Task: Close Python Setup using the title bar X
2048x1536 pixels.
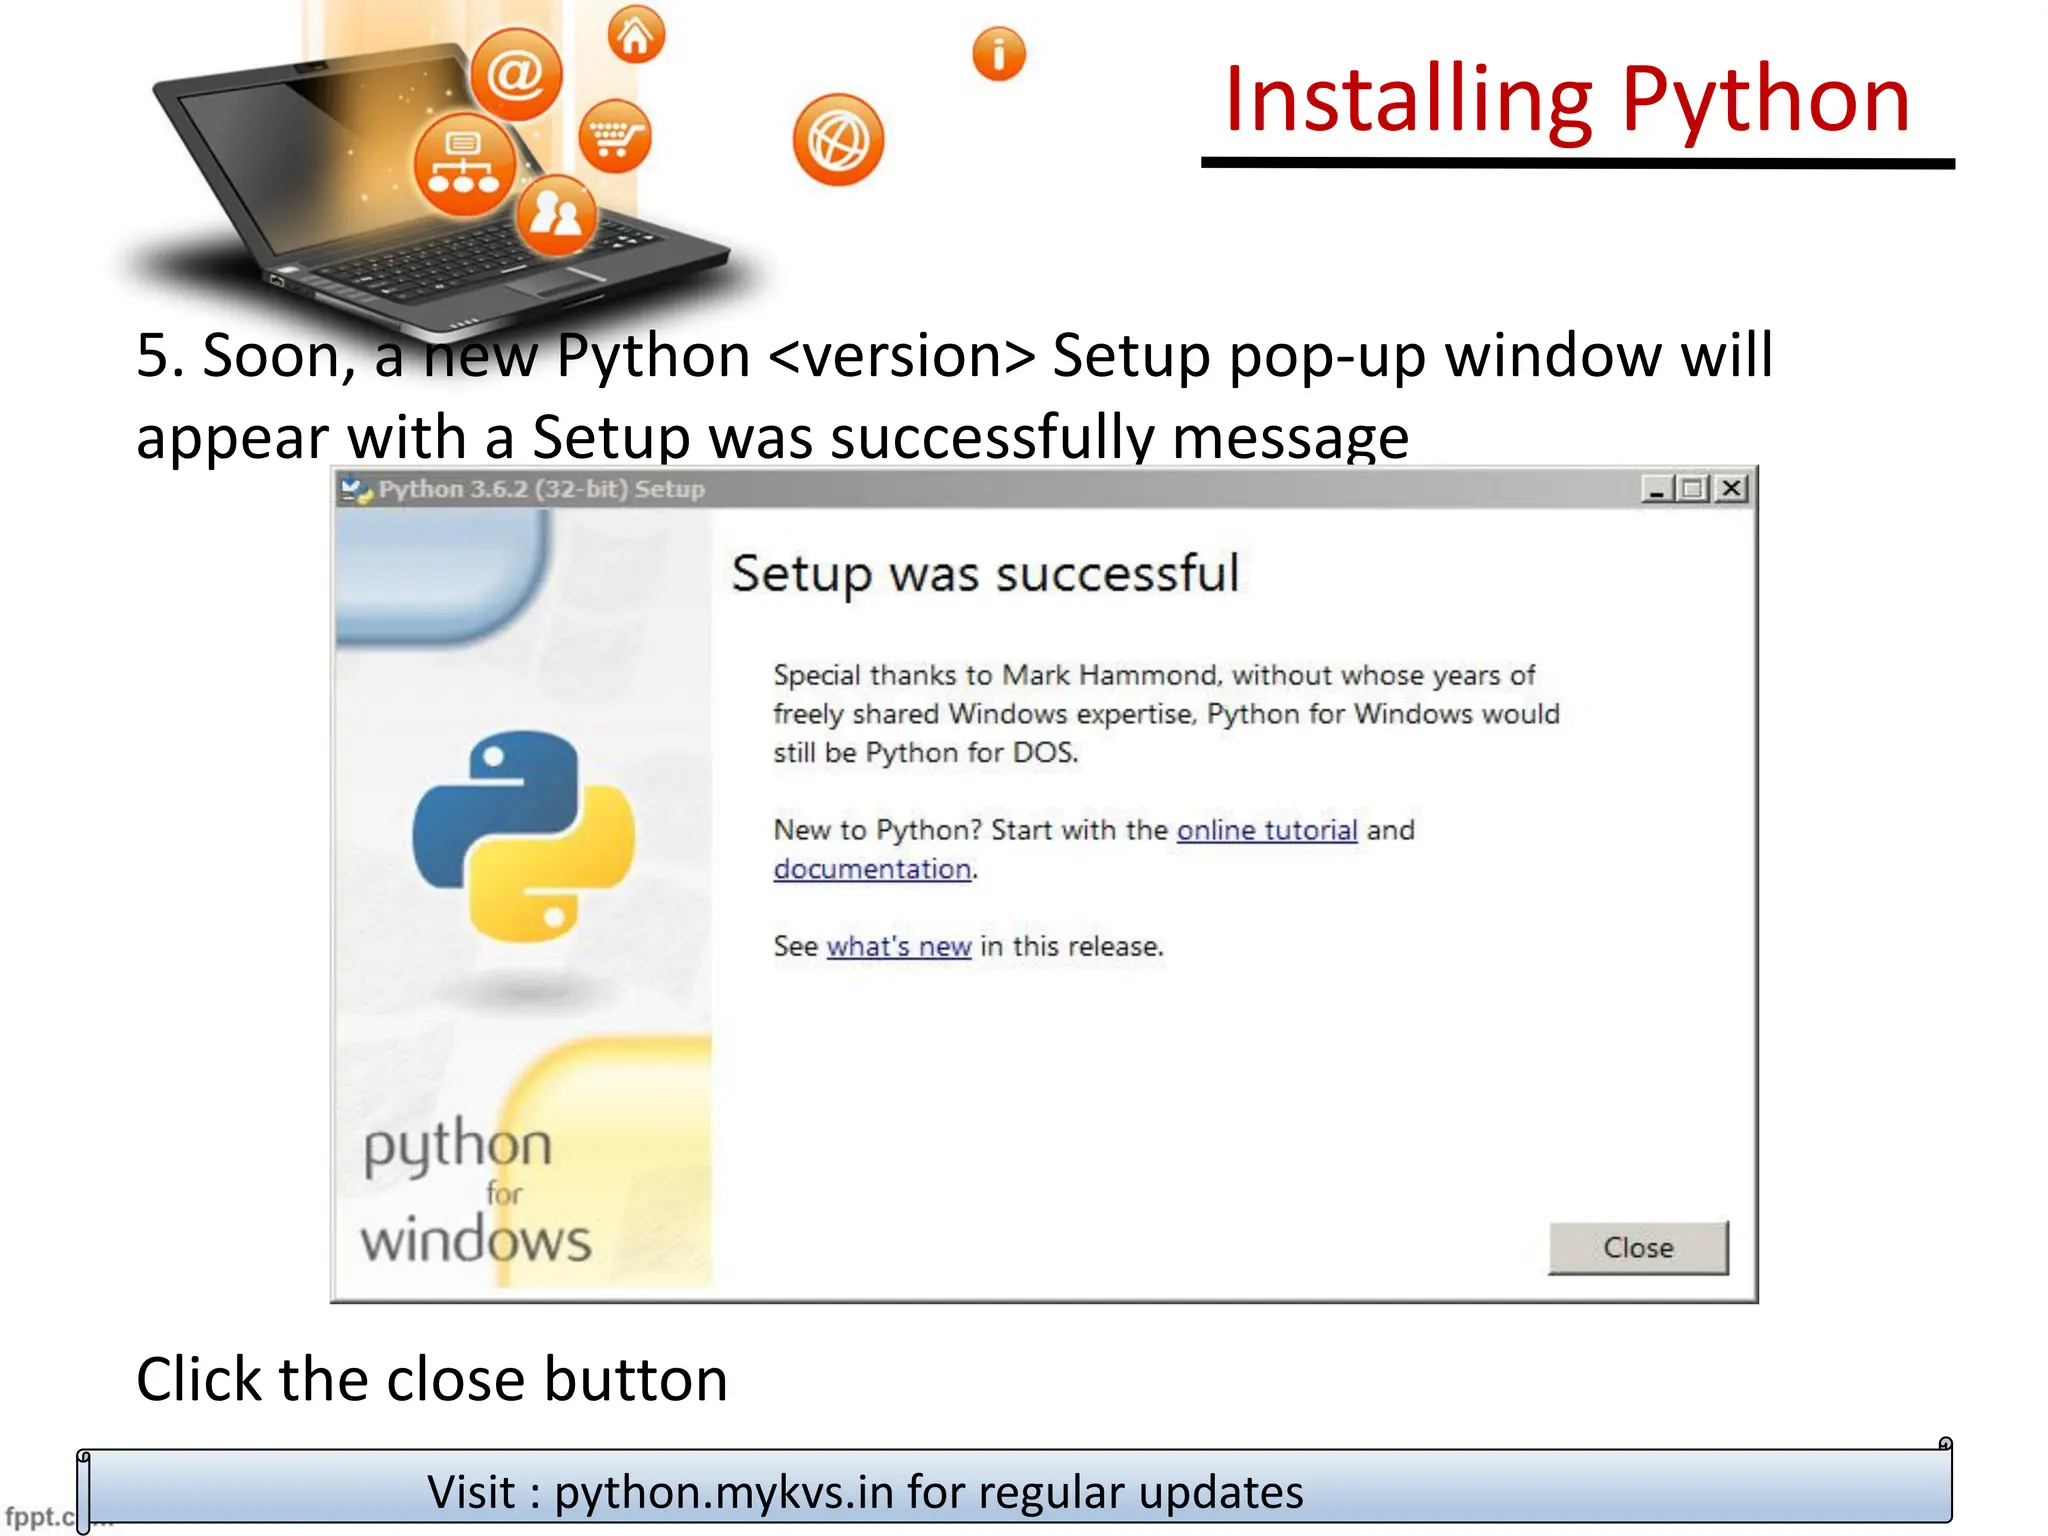Action: pyautogui.click(x=1731, y=489)
